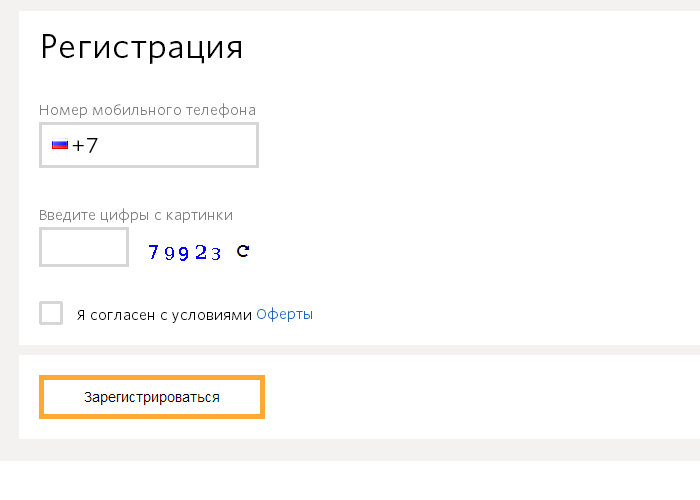Click the middle captcha digit 9
Viewport: 700px width, 500px height.
(x=185, y=253)
